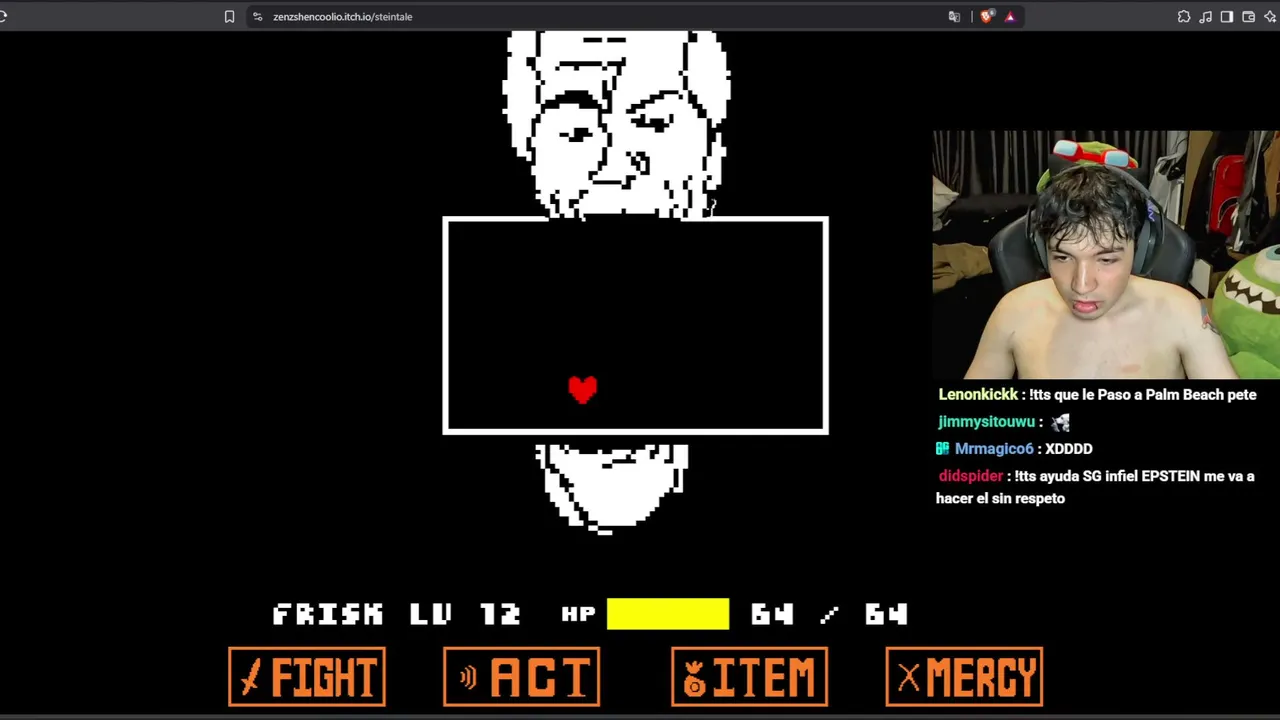
Task: Click the username didspider in chat
Action: (970, 476)
